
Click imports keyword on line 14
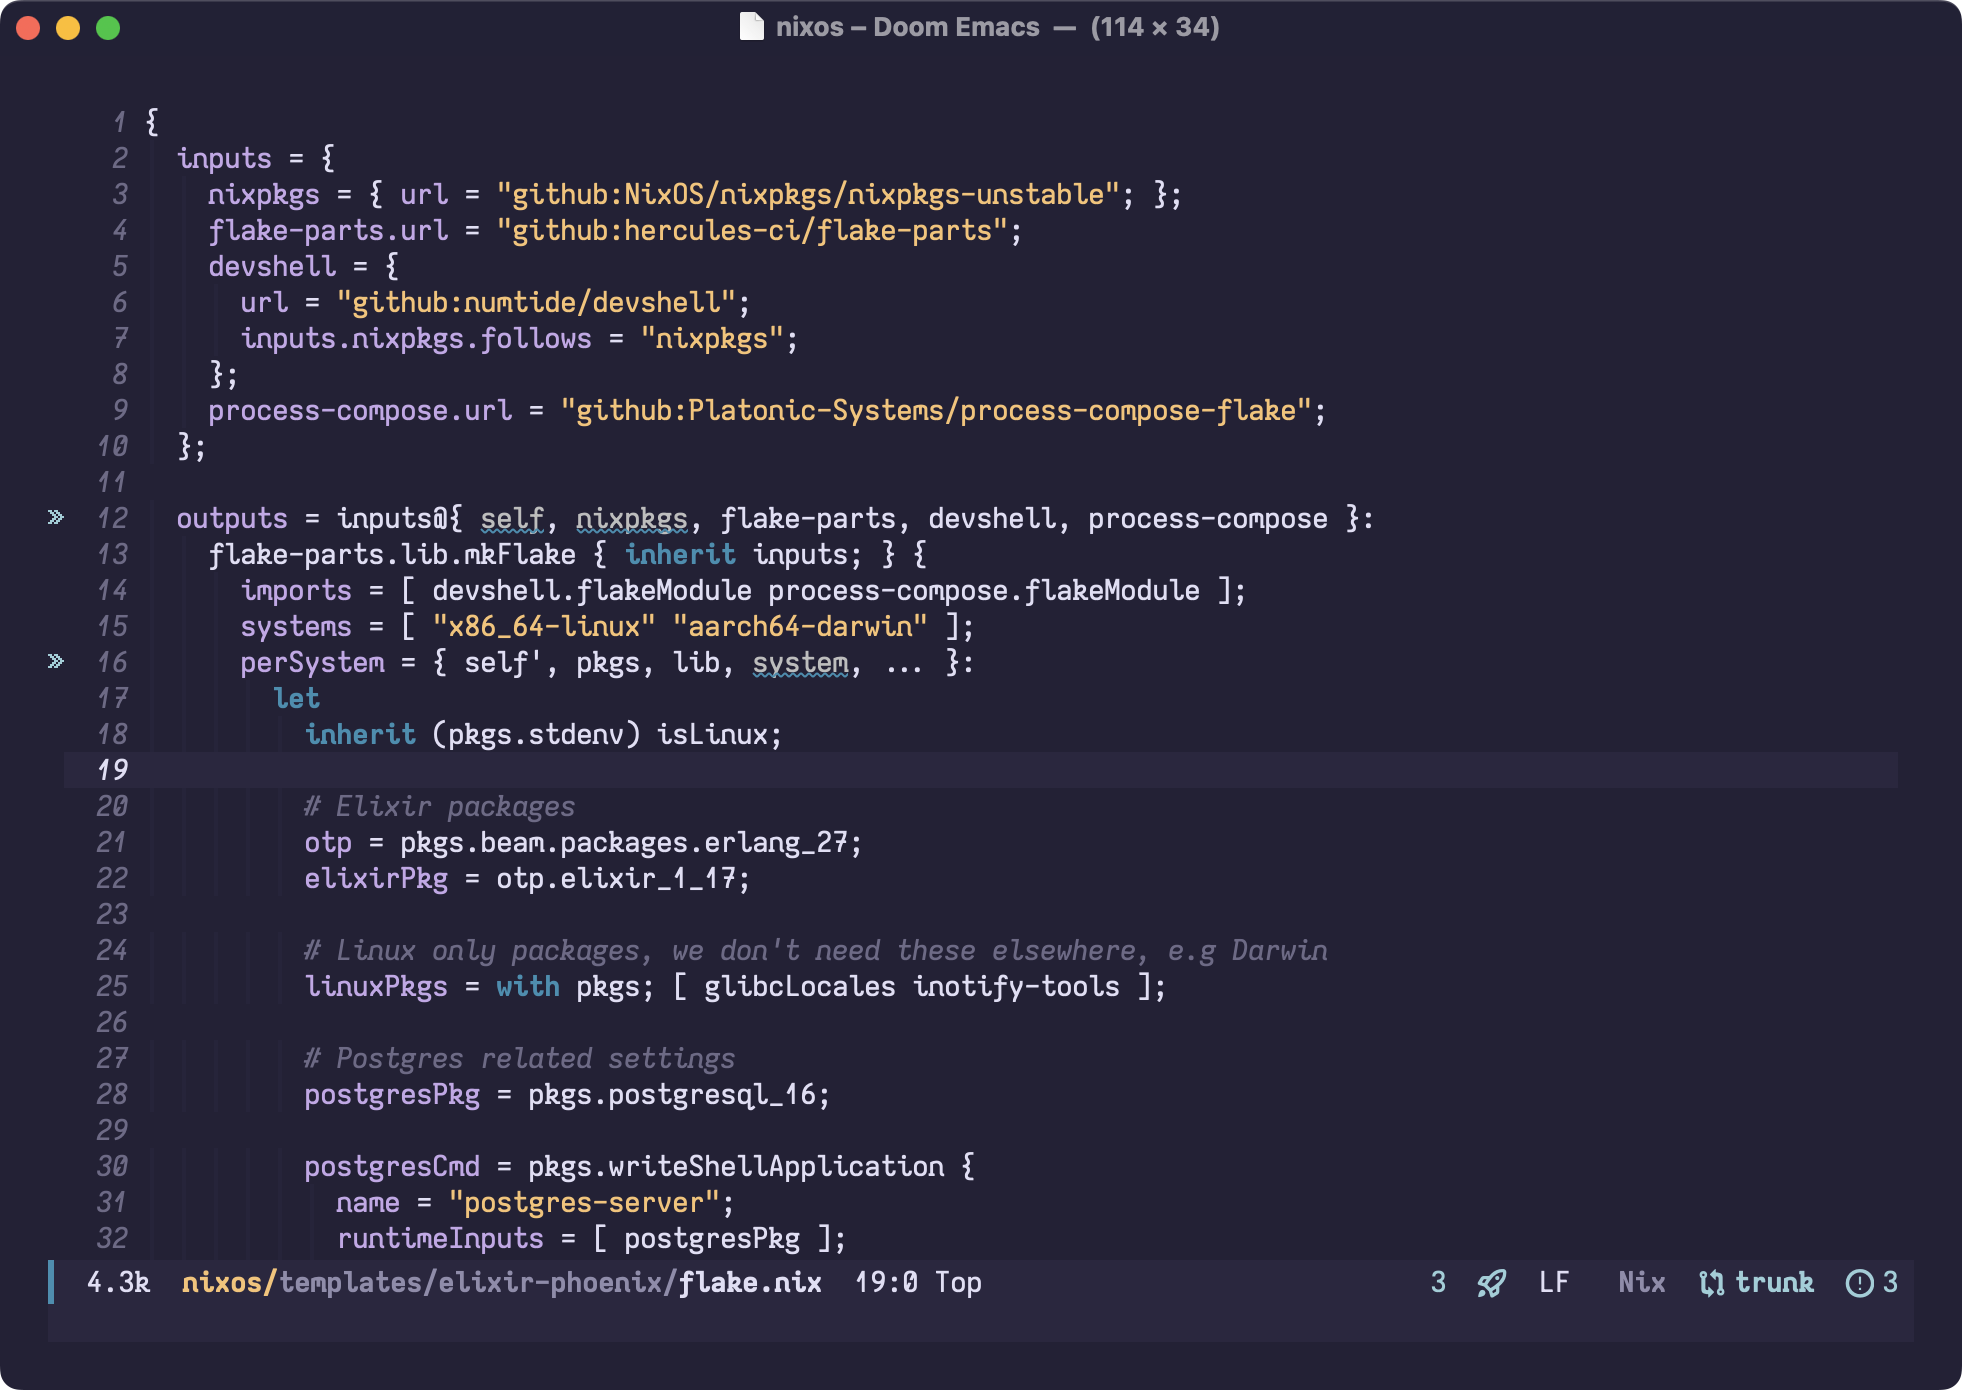point(296,590)
